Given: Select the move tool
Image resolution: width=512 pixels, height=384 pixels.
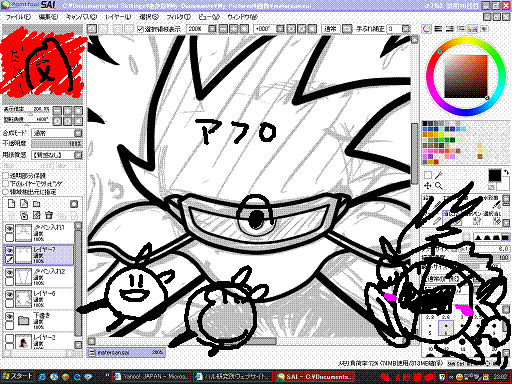Looking at the screenshot, I should (428, 186).
